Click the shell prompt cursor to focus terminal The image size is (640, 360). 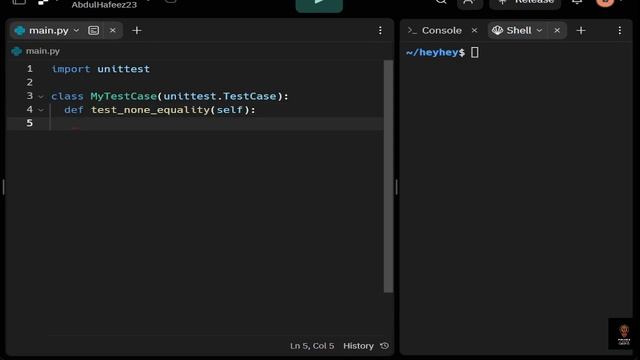pos(475,52)
